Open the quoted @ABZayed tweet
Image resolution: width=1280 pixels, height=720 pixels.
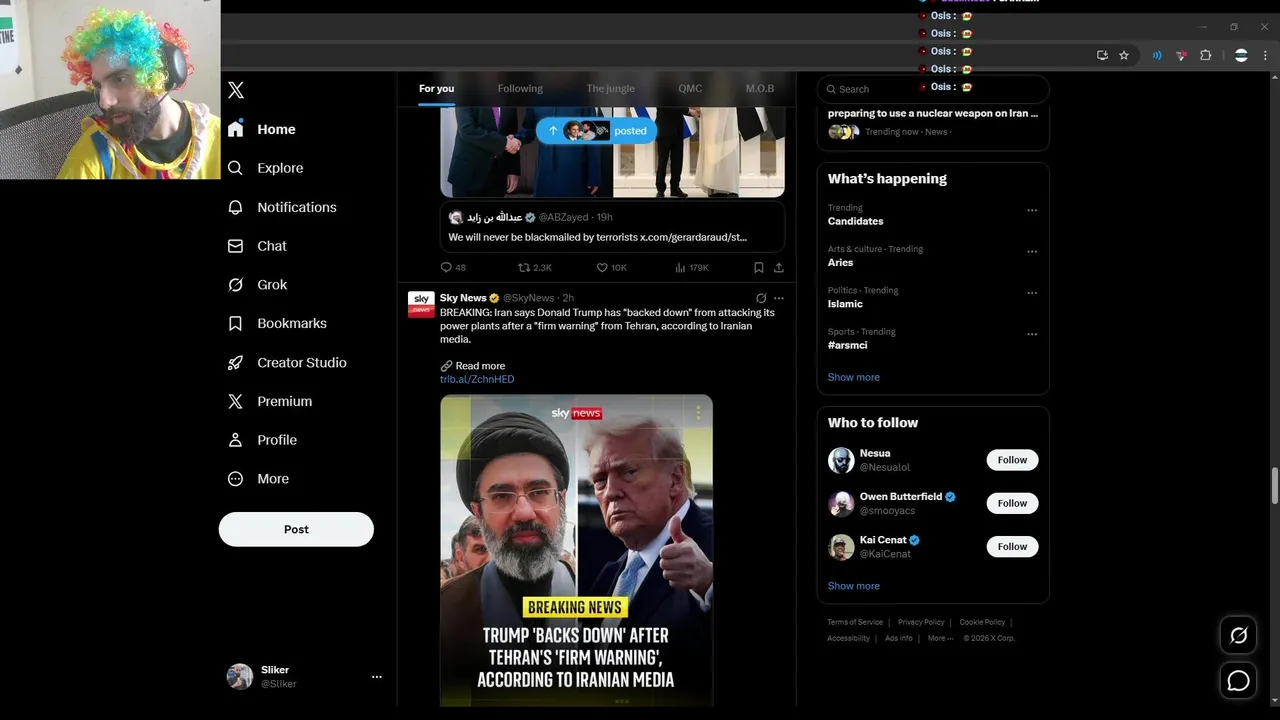coord(612,228)
